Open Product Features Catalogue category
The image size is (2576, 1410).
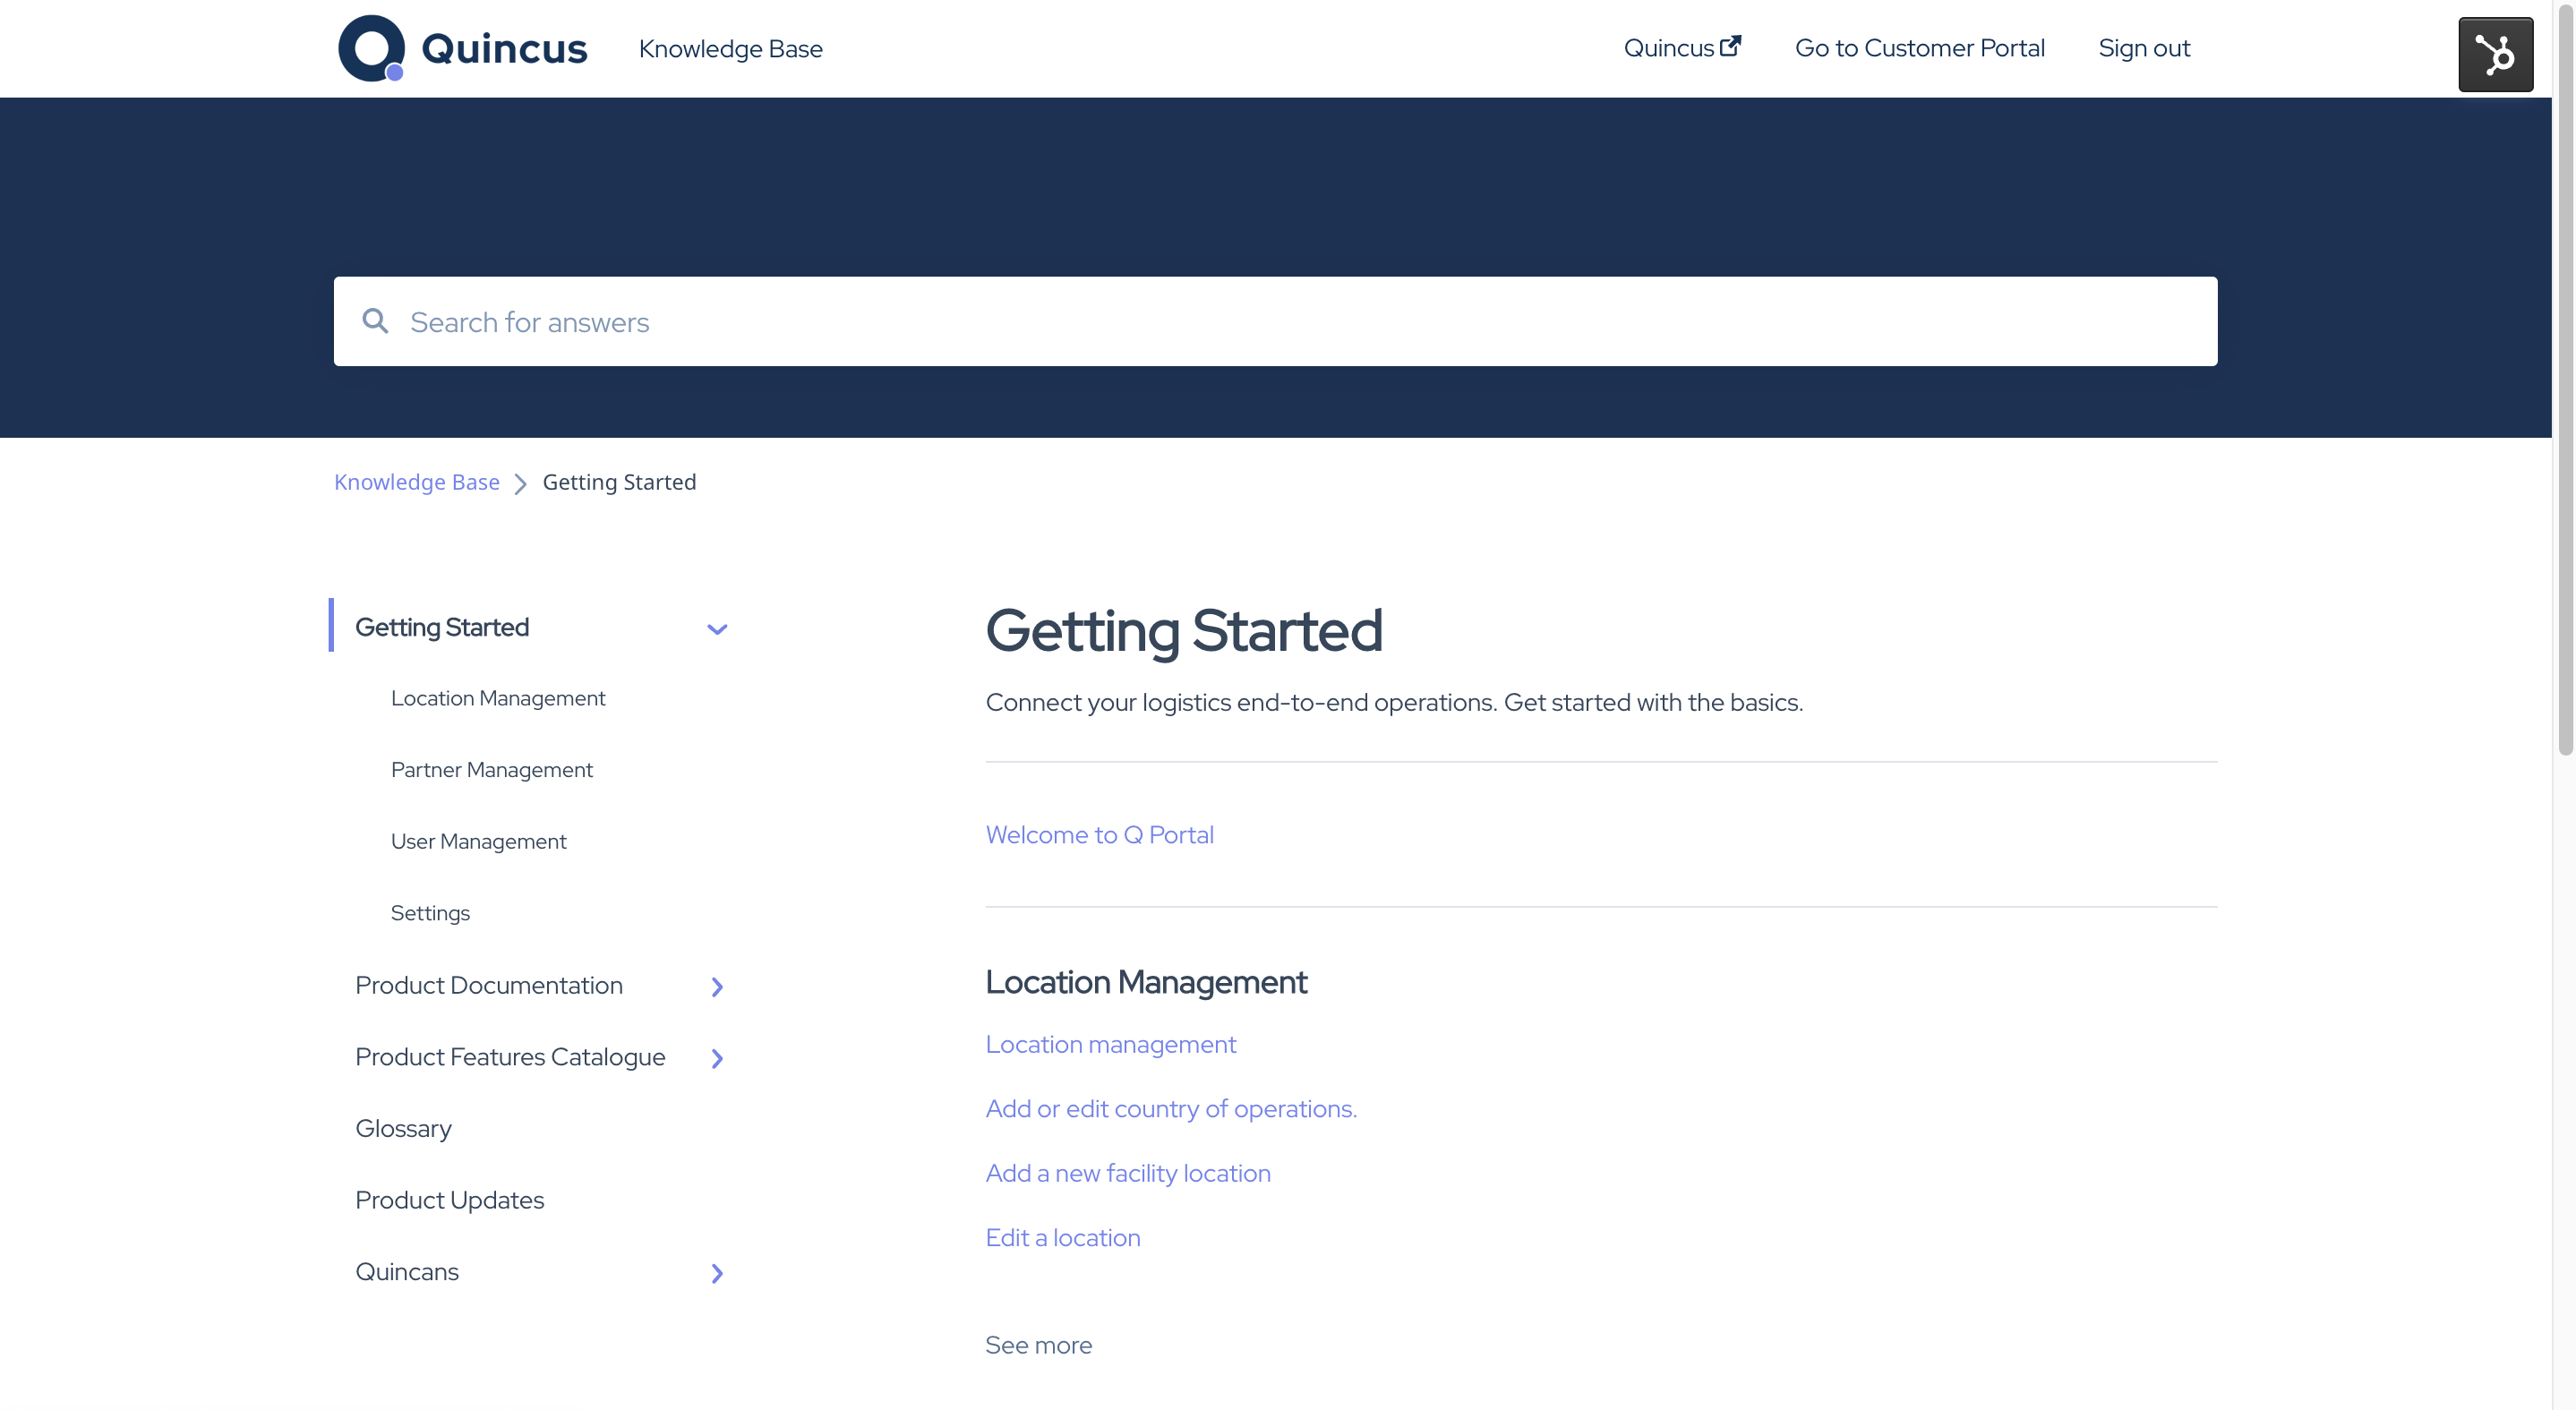510,1057
